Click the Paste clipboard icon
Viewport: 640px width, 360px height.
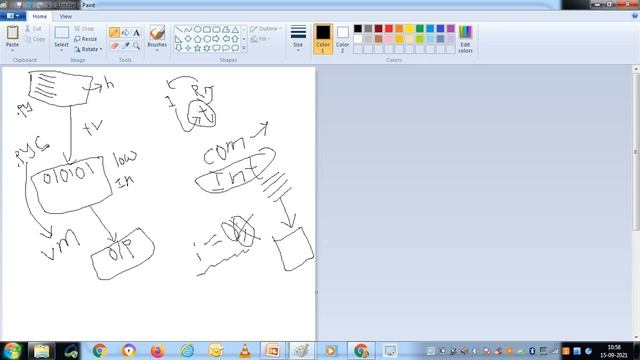click(12, 32)
